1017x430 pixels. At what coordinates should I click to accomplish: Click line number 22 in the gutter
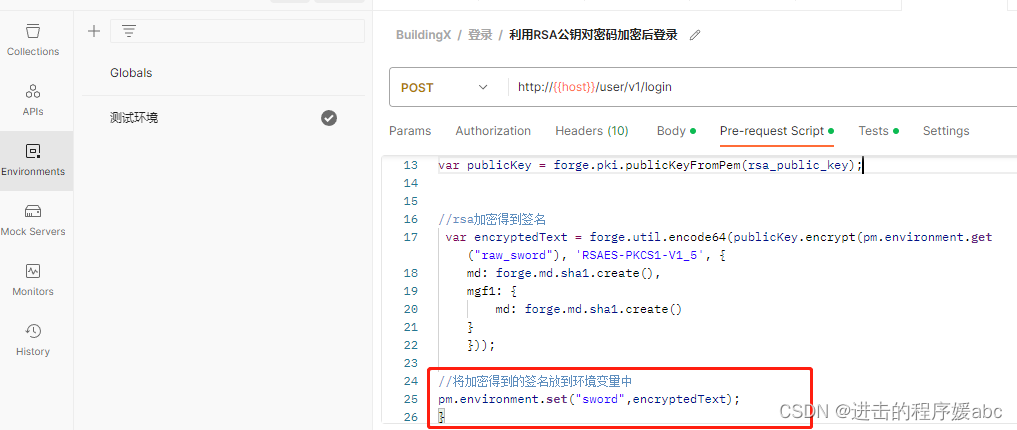click(411, 345)
